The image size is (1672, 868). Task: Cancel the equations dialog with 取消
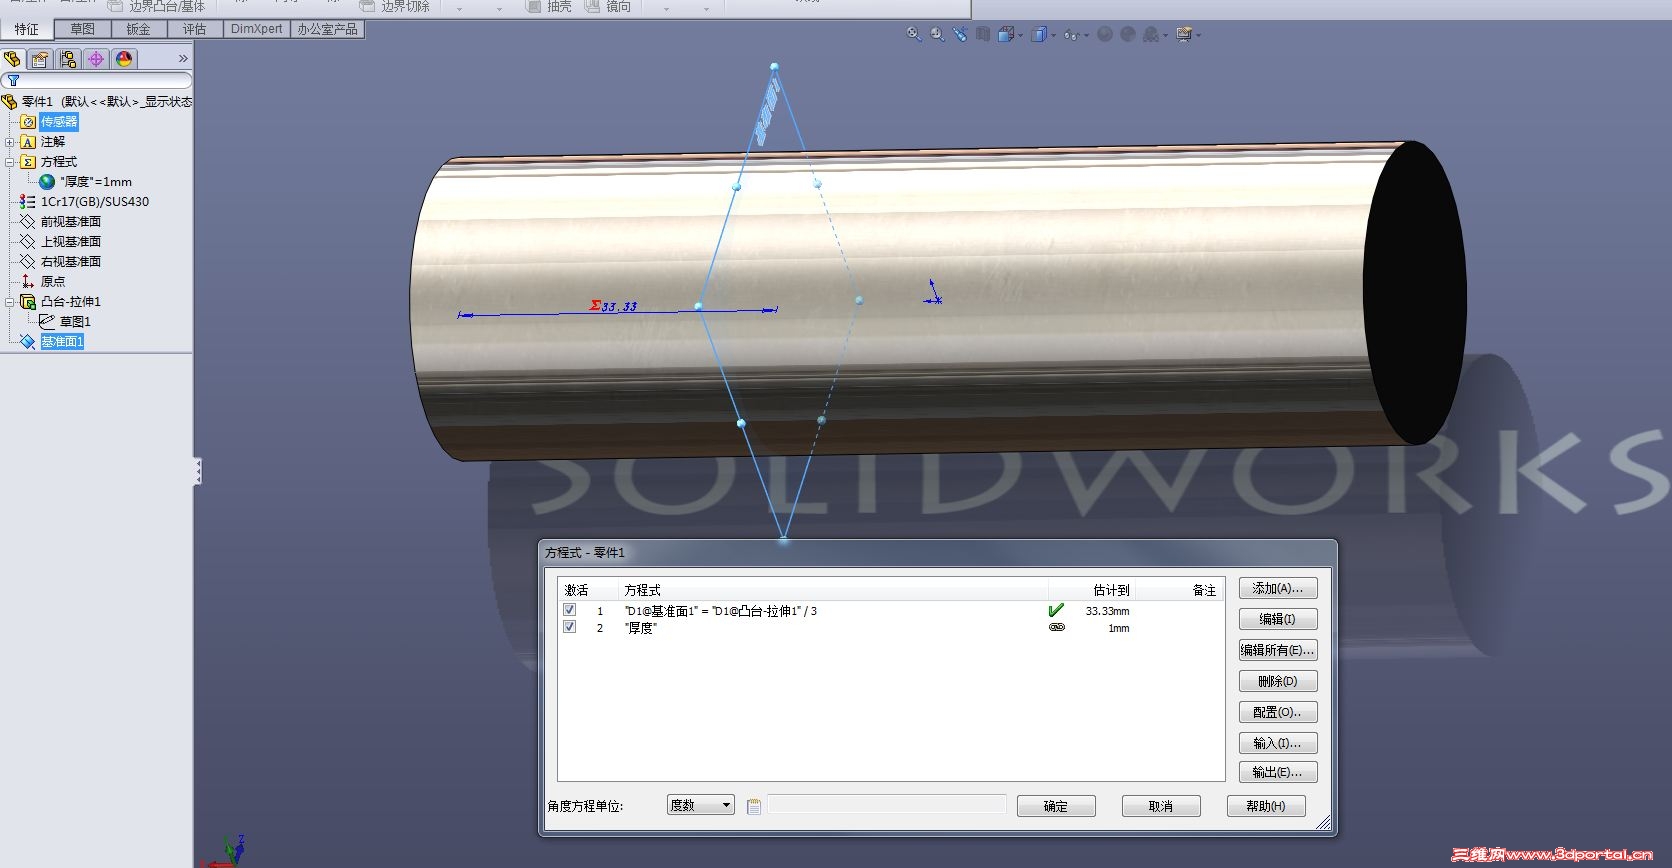pyautogui.click(x=1161, y=806)
